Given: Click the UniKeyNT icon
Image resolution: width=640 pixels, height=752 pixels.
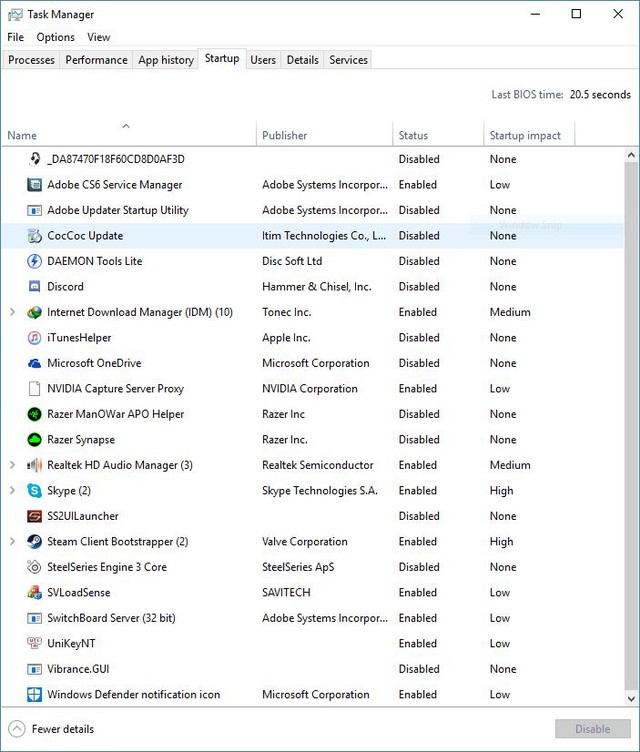Looking at the screenshot, I should point(34,643).
